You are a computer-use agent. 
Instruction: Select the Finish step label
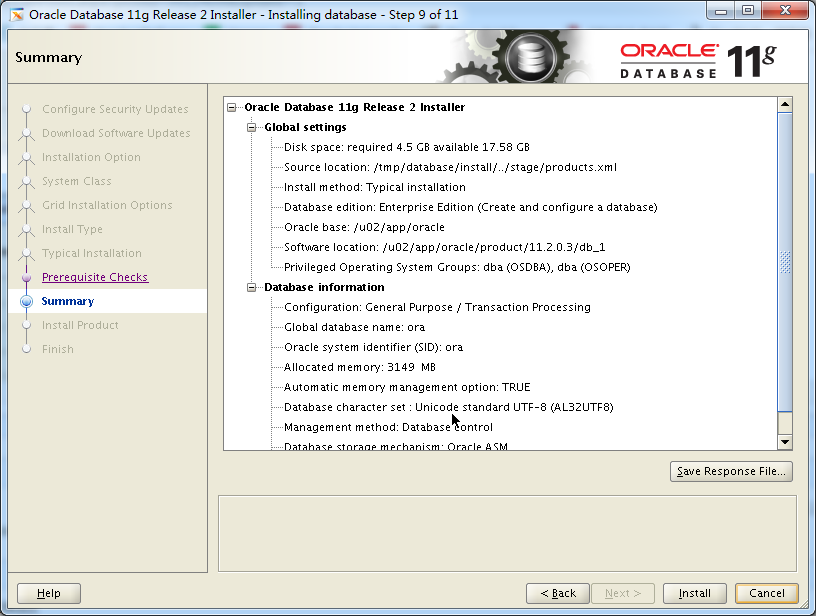(x=58, y=349)
